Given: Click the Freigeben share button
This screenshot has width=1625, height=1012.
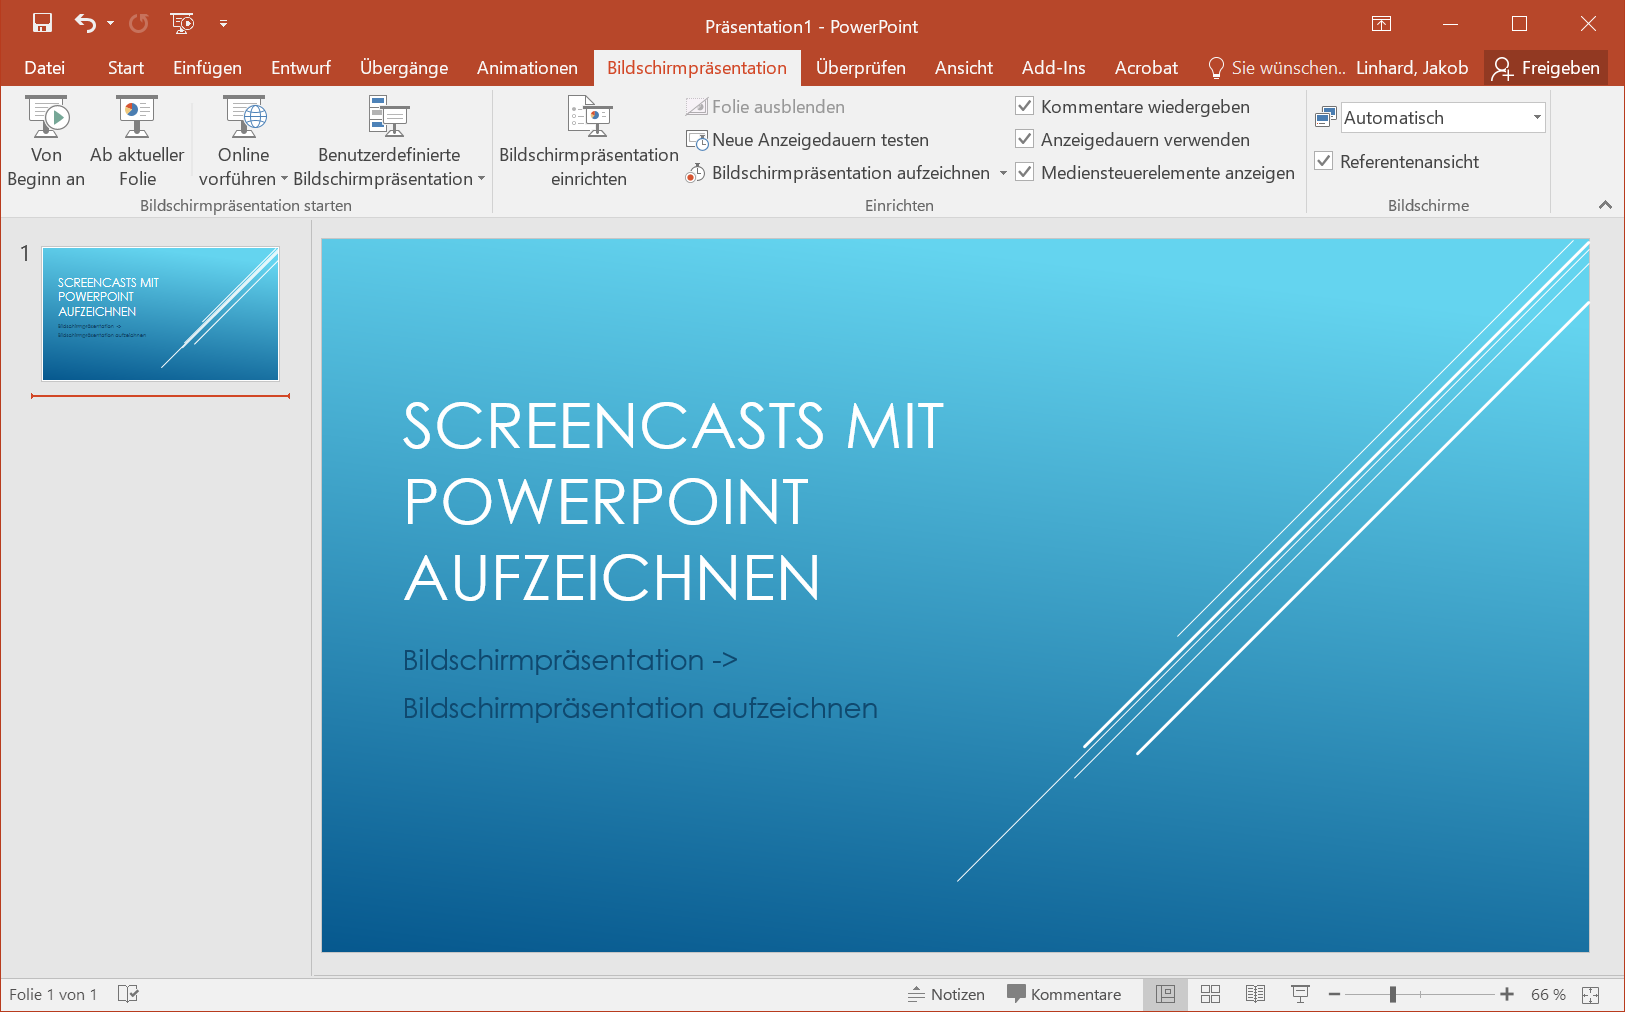Looking at the screenshot, I should 1546,68.
